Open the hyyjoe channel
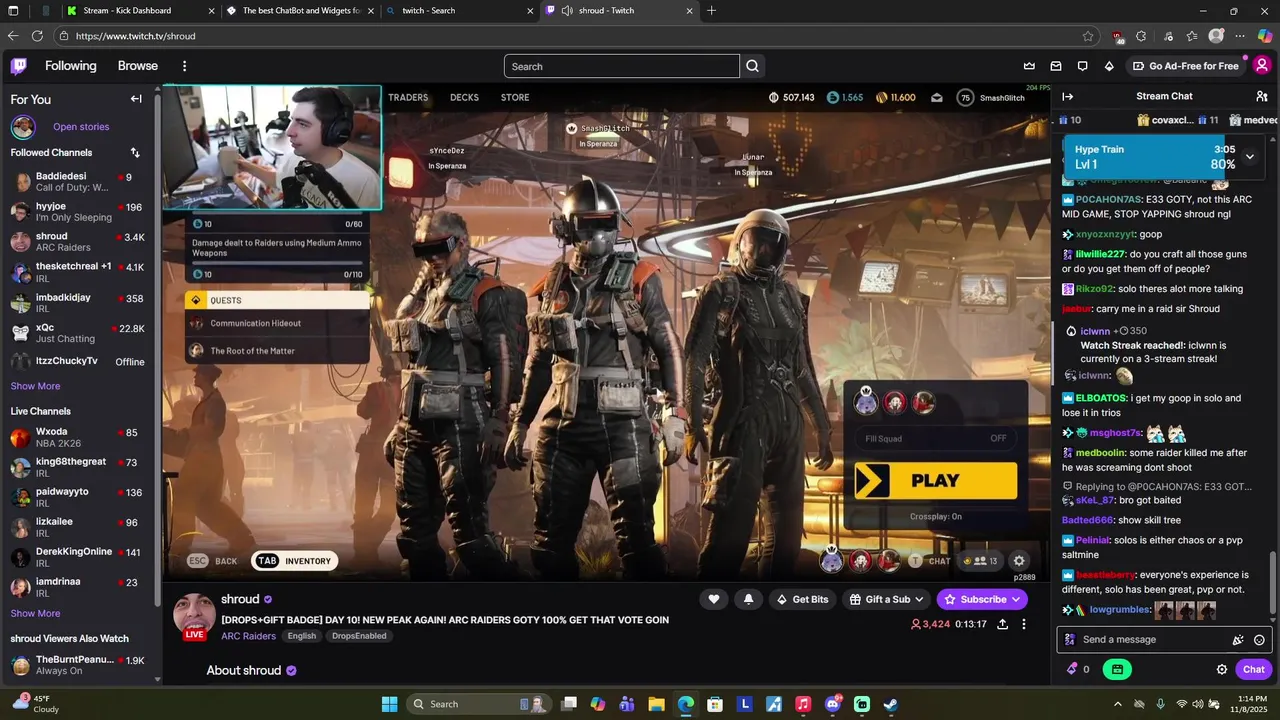The height and width of the screenshot is (720, 1280). point(80,212)
